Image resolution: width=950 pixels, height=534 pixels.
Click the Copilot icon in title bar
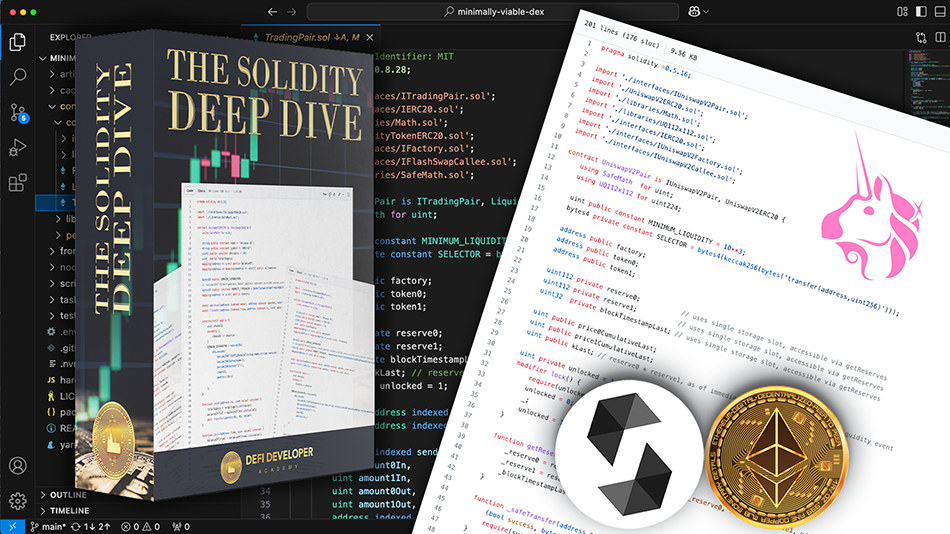coord(694,12)
